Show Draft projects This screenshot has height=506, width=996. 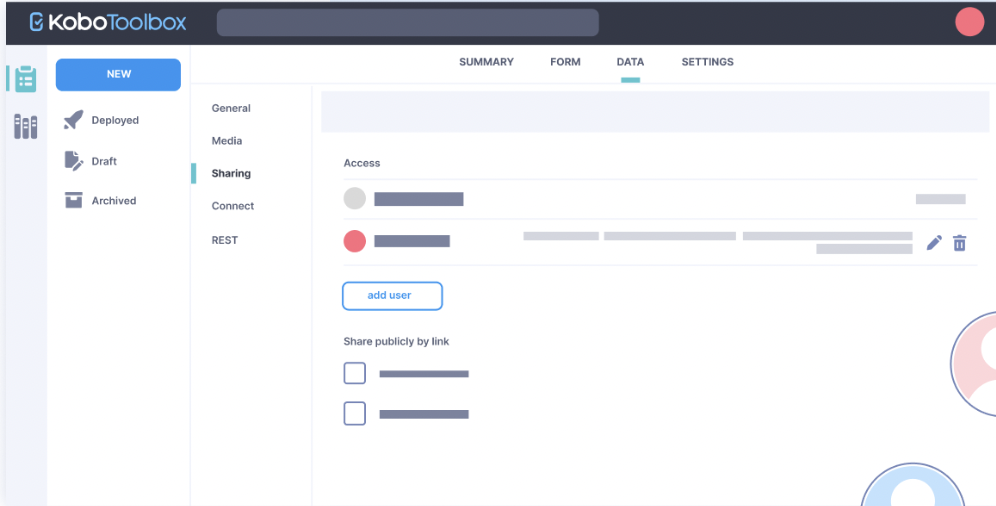coord(104,161)
